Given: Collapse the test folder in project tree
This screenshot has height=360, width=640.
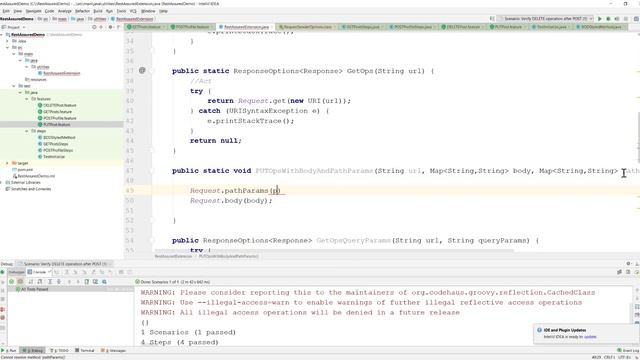Looking at the screenshot, I should (x=14, y=86).
